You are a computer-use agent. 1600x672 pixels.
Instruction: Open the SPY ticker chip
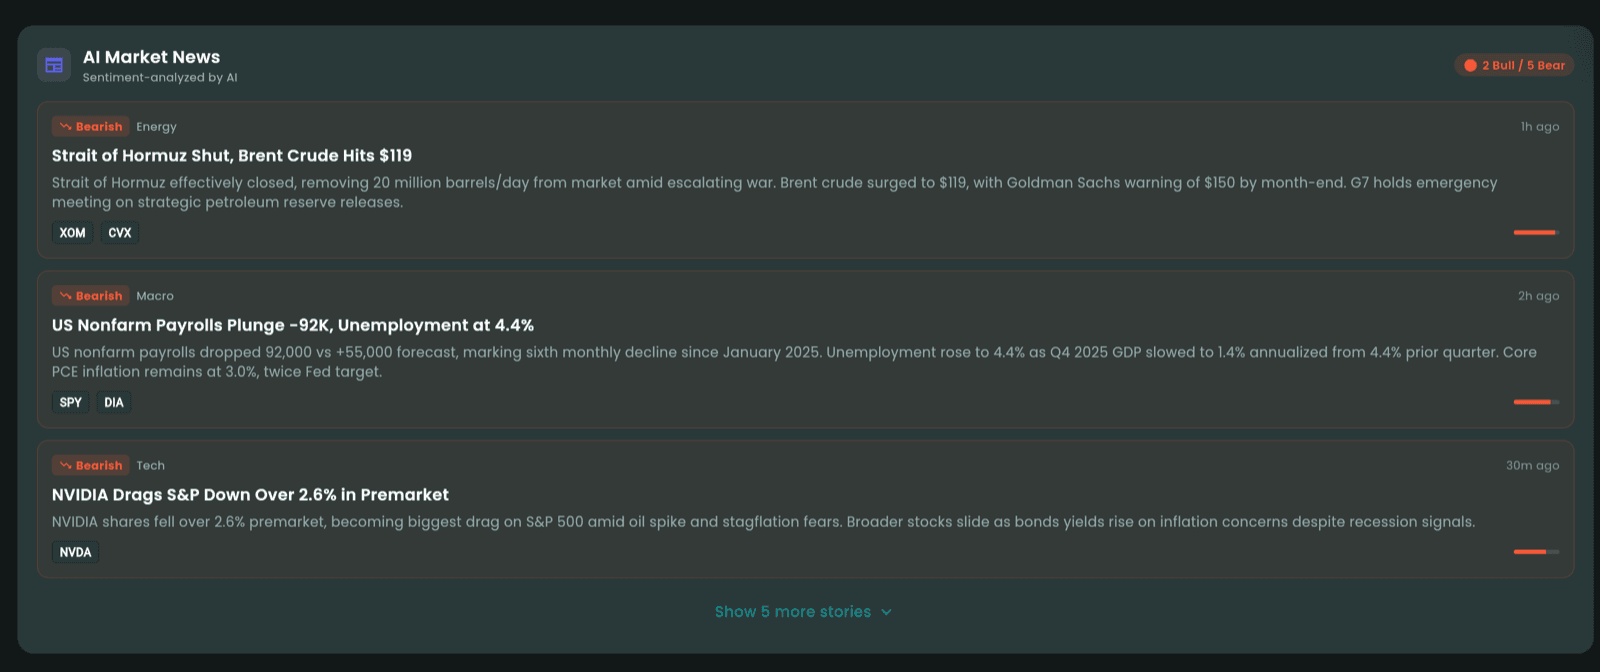pos(71,403)
